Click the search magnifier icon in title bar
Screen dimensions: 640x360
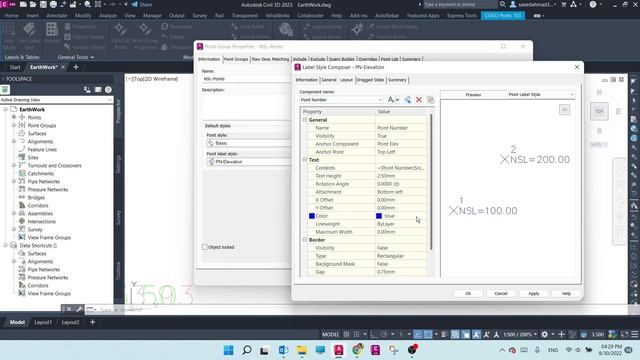[x=503, y=4]
